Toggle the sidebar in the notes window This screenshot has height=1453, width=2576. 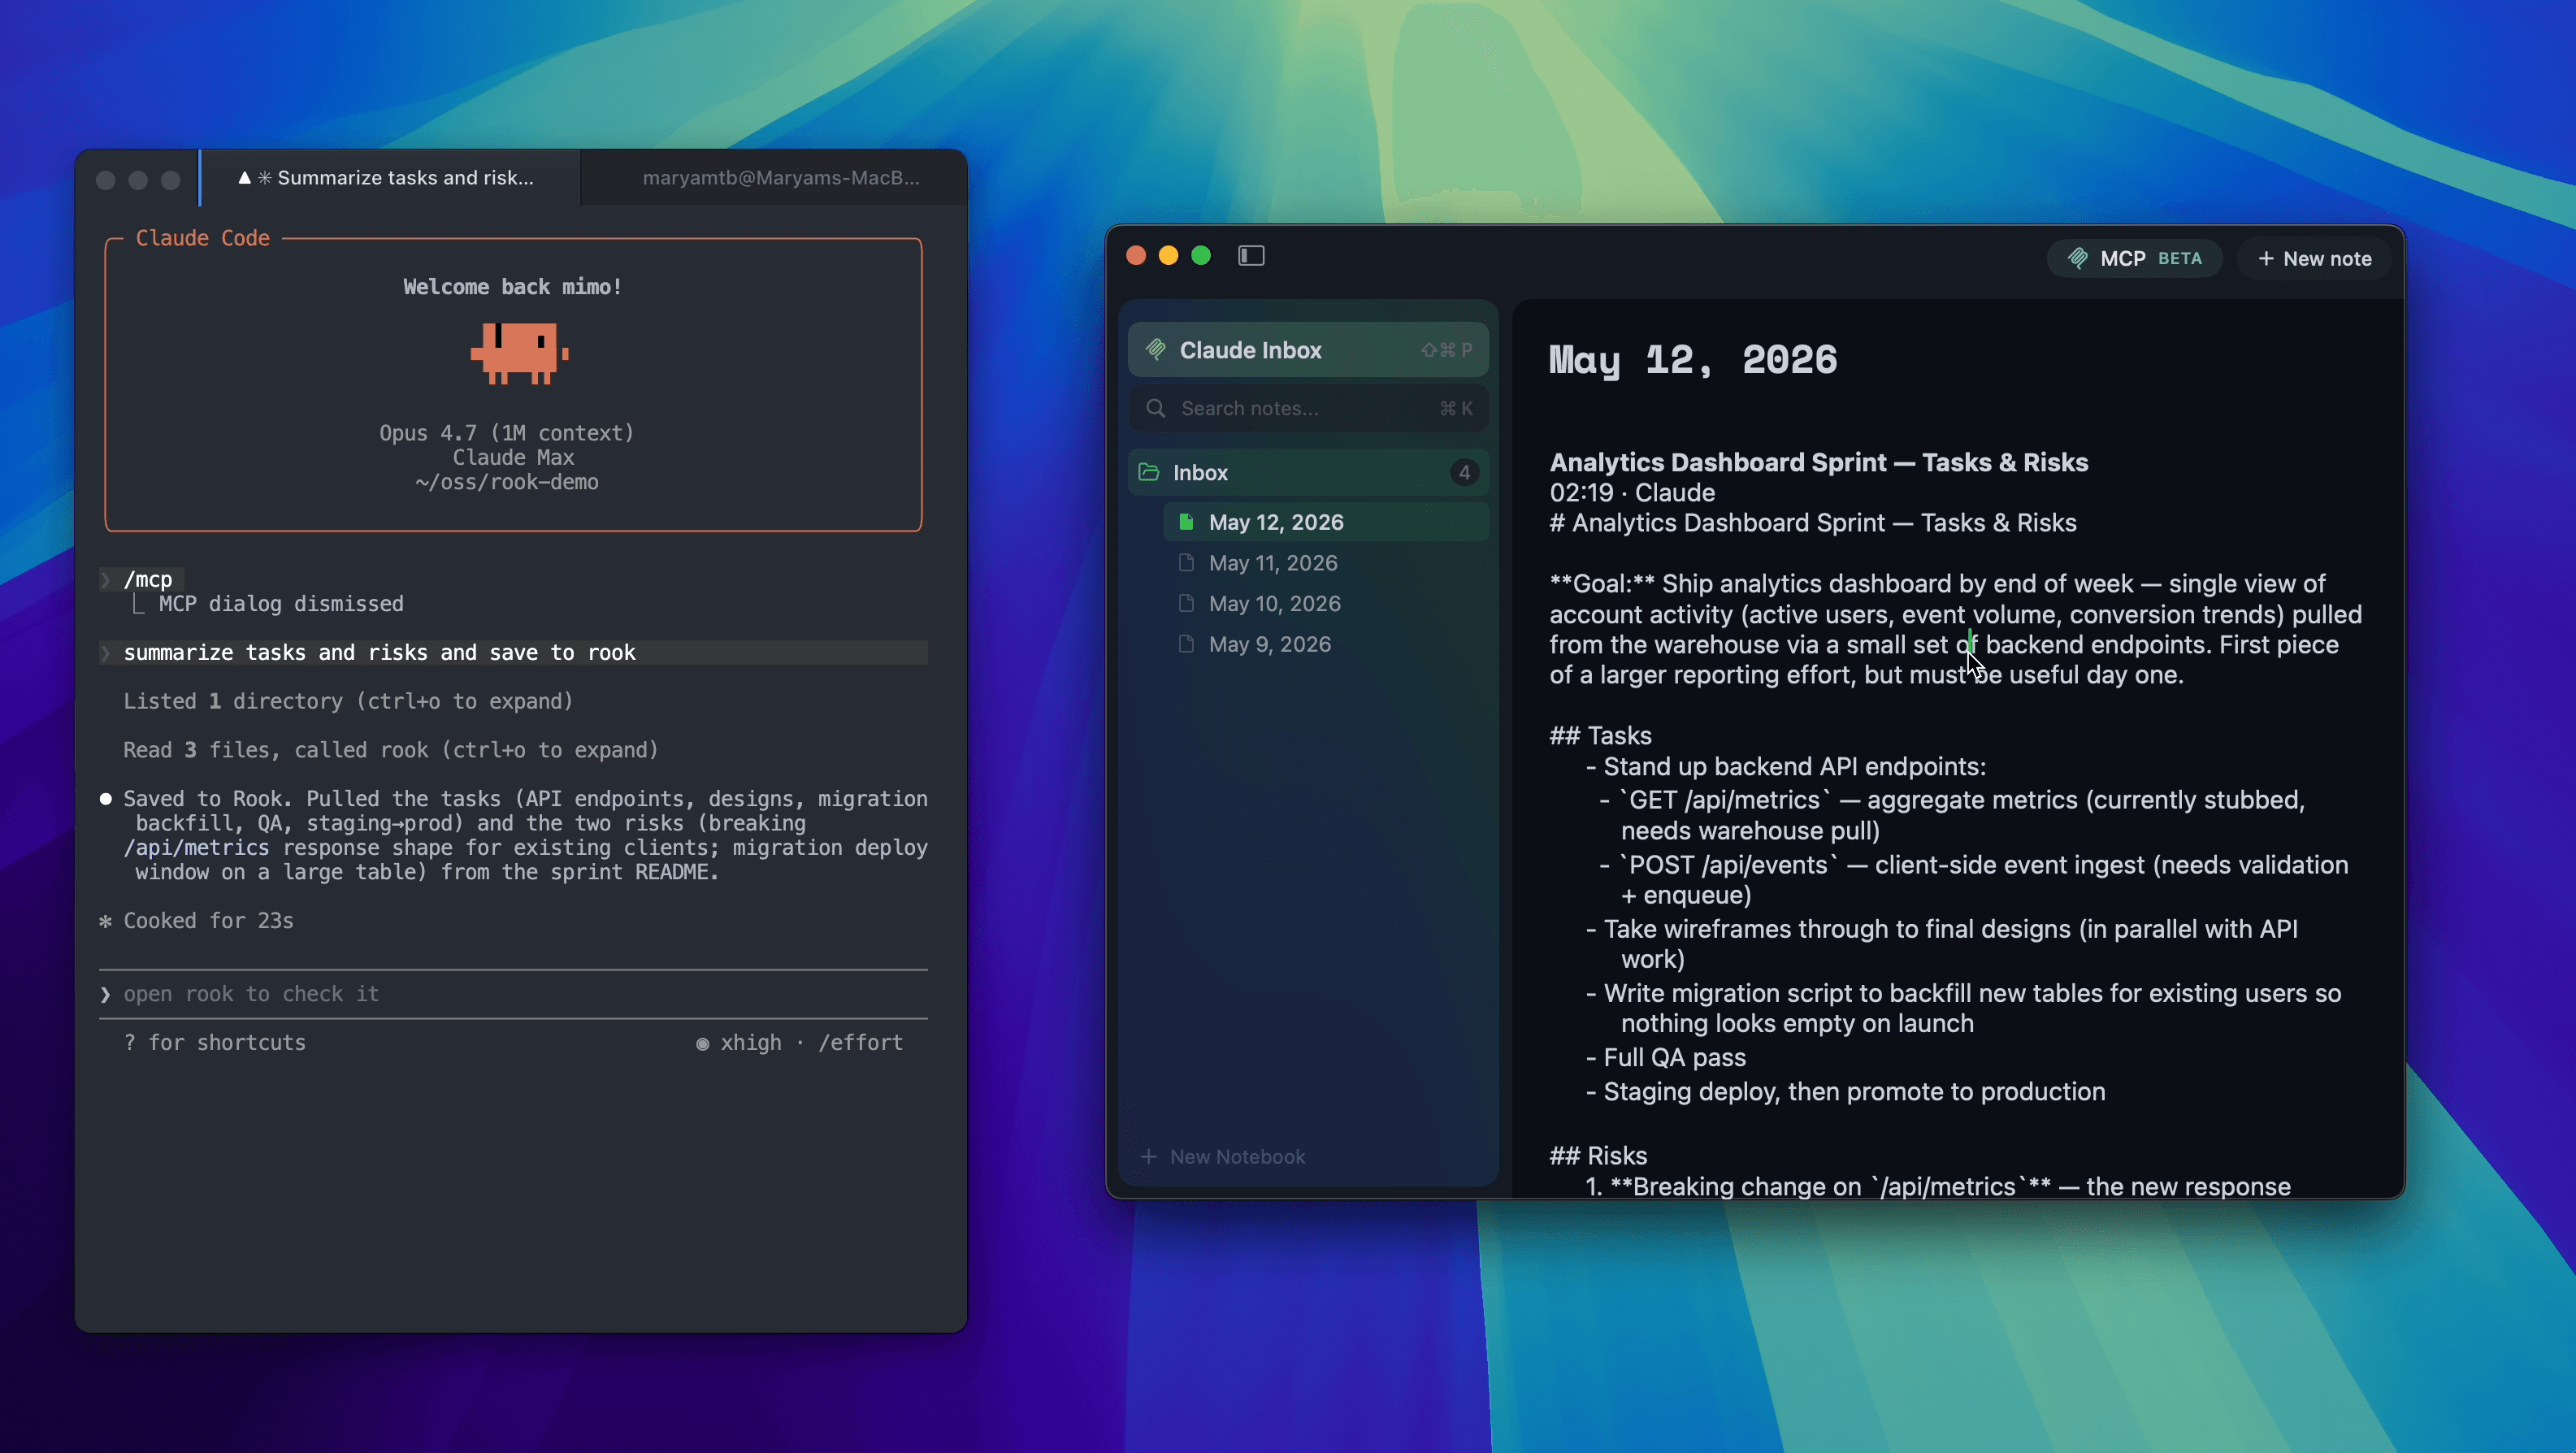pos(1251,256)
